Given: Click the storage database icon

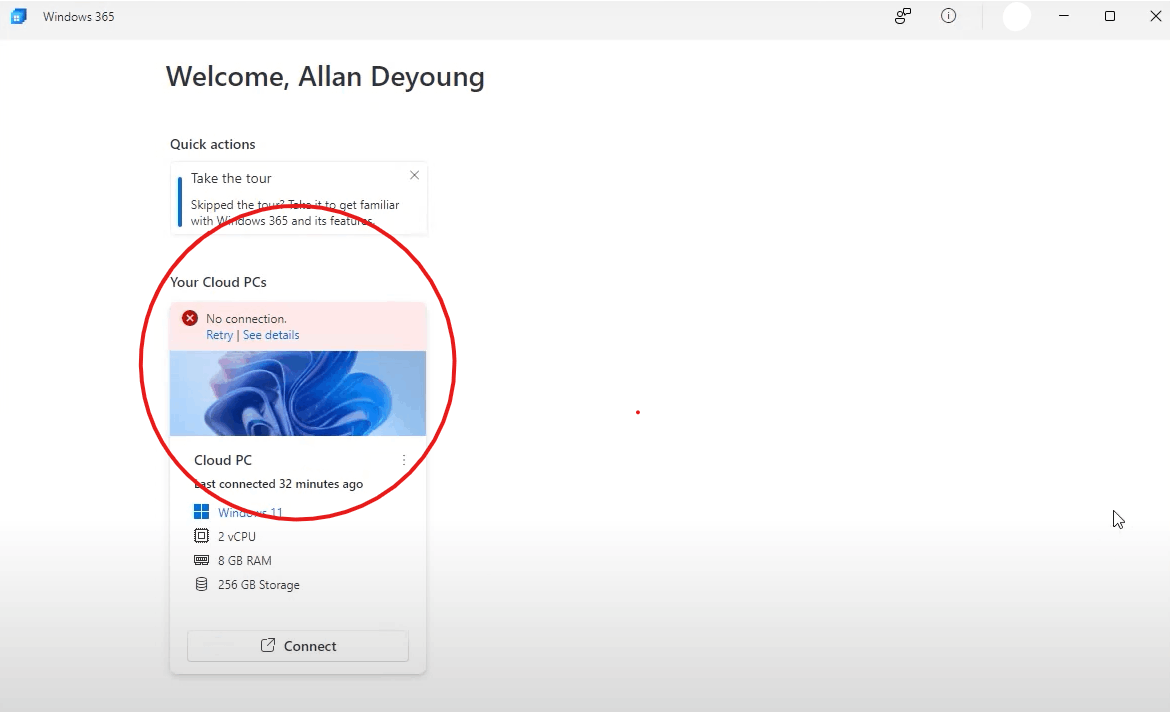Looking at the screenshot, I should point(201,584).
